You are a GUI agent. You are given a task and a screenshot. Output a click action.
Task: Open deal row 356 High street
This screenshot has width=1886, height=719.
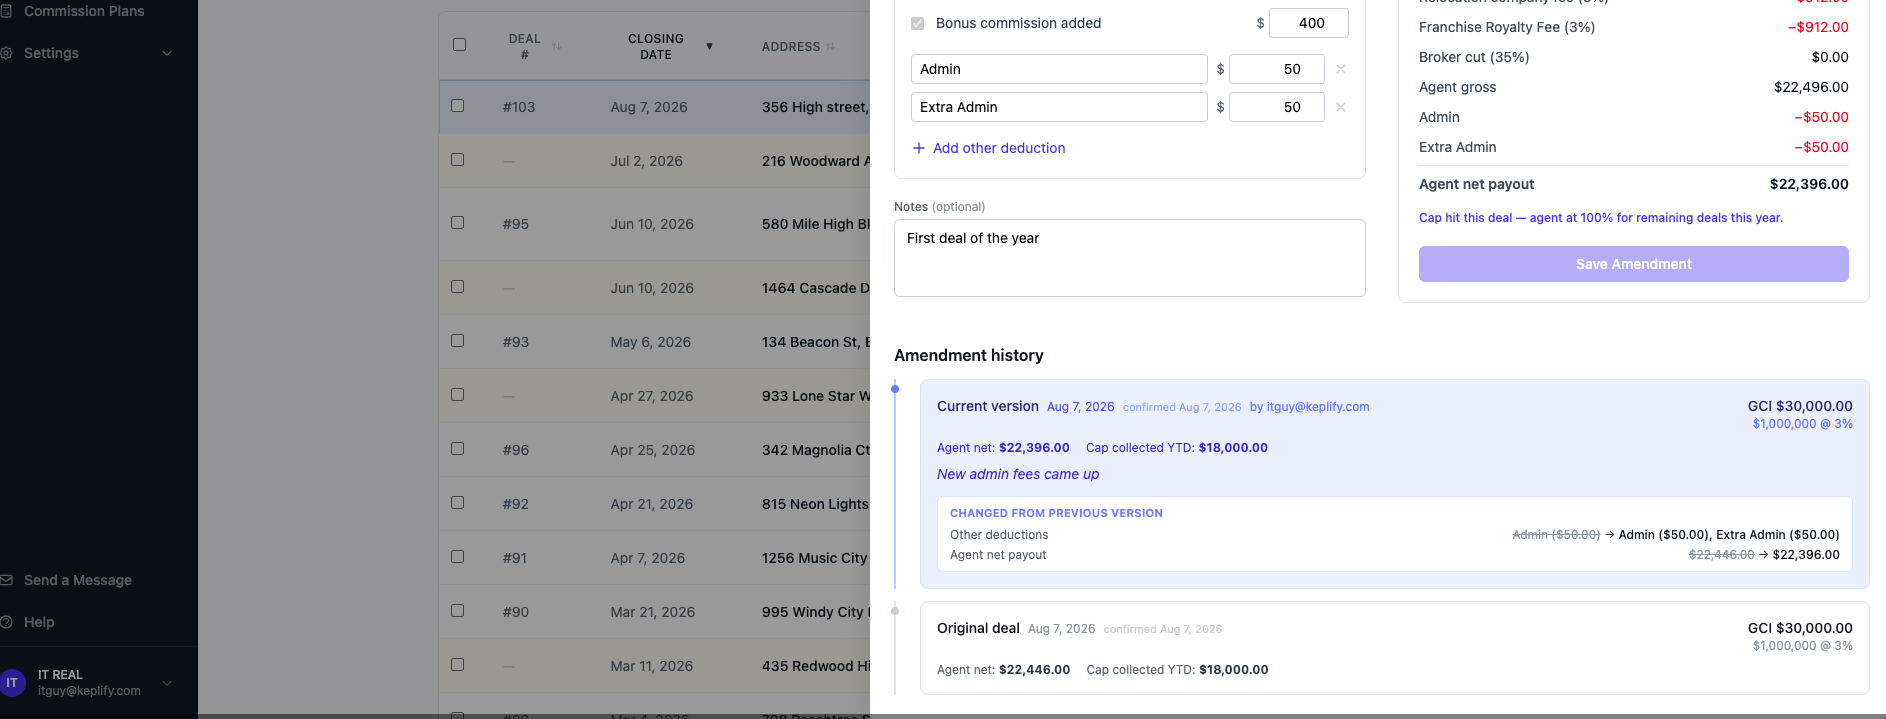pos(654,107)
